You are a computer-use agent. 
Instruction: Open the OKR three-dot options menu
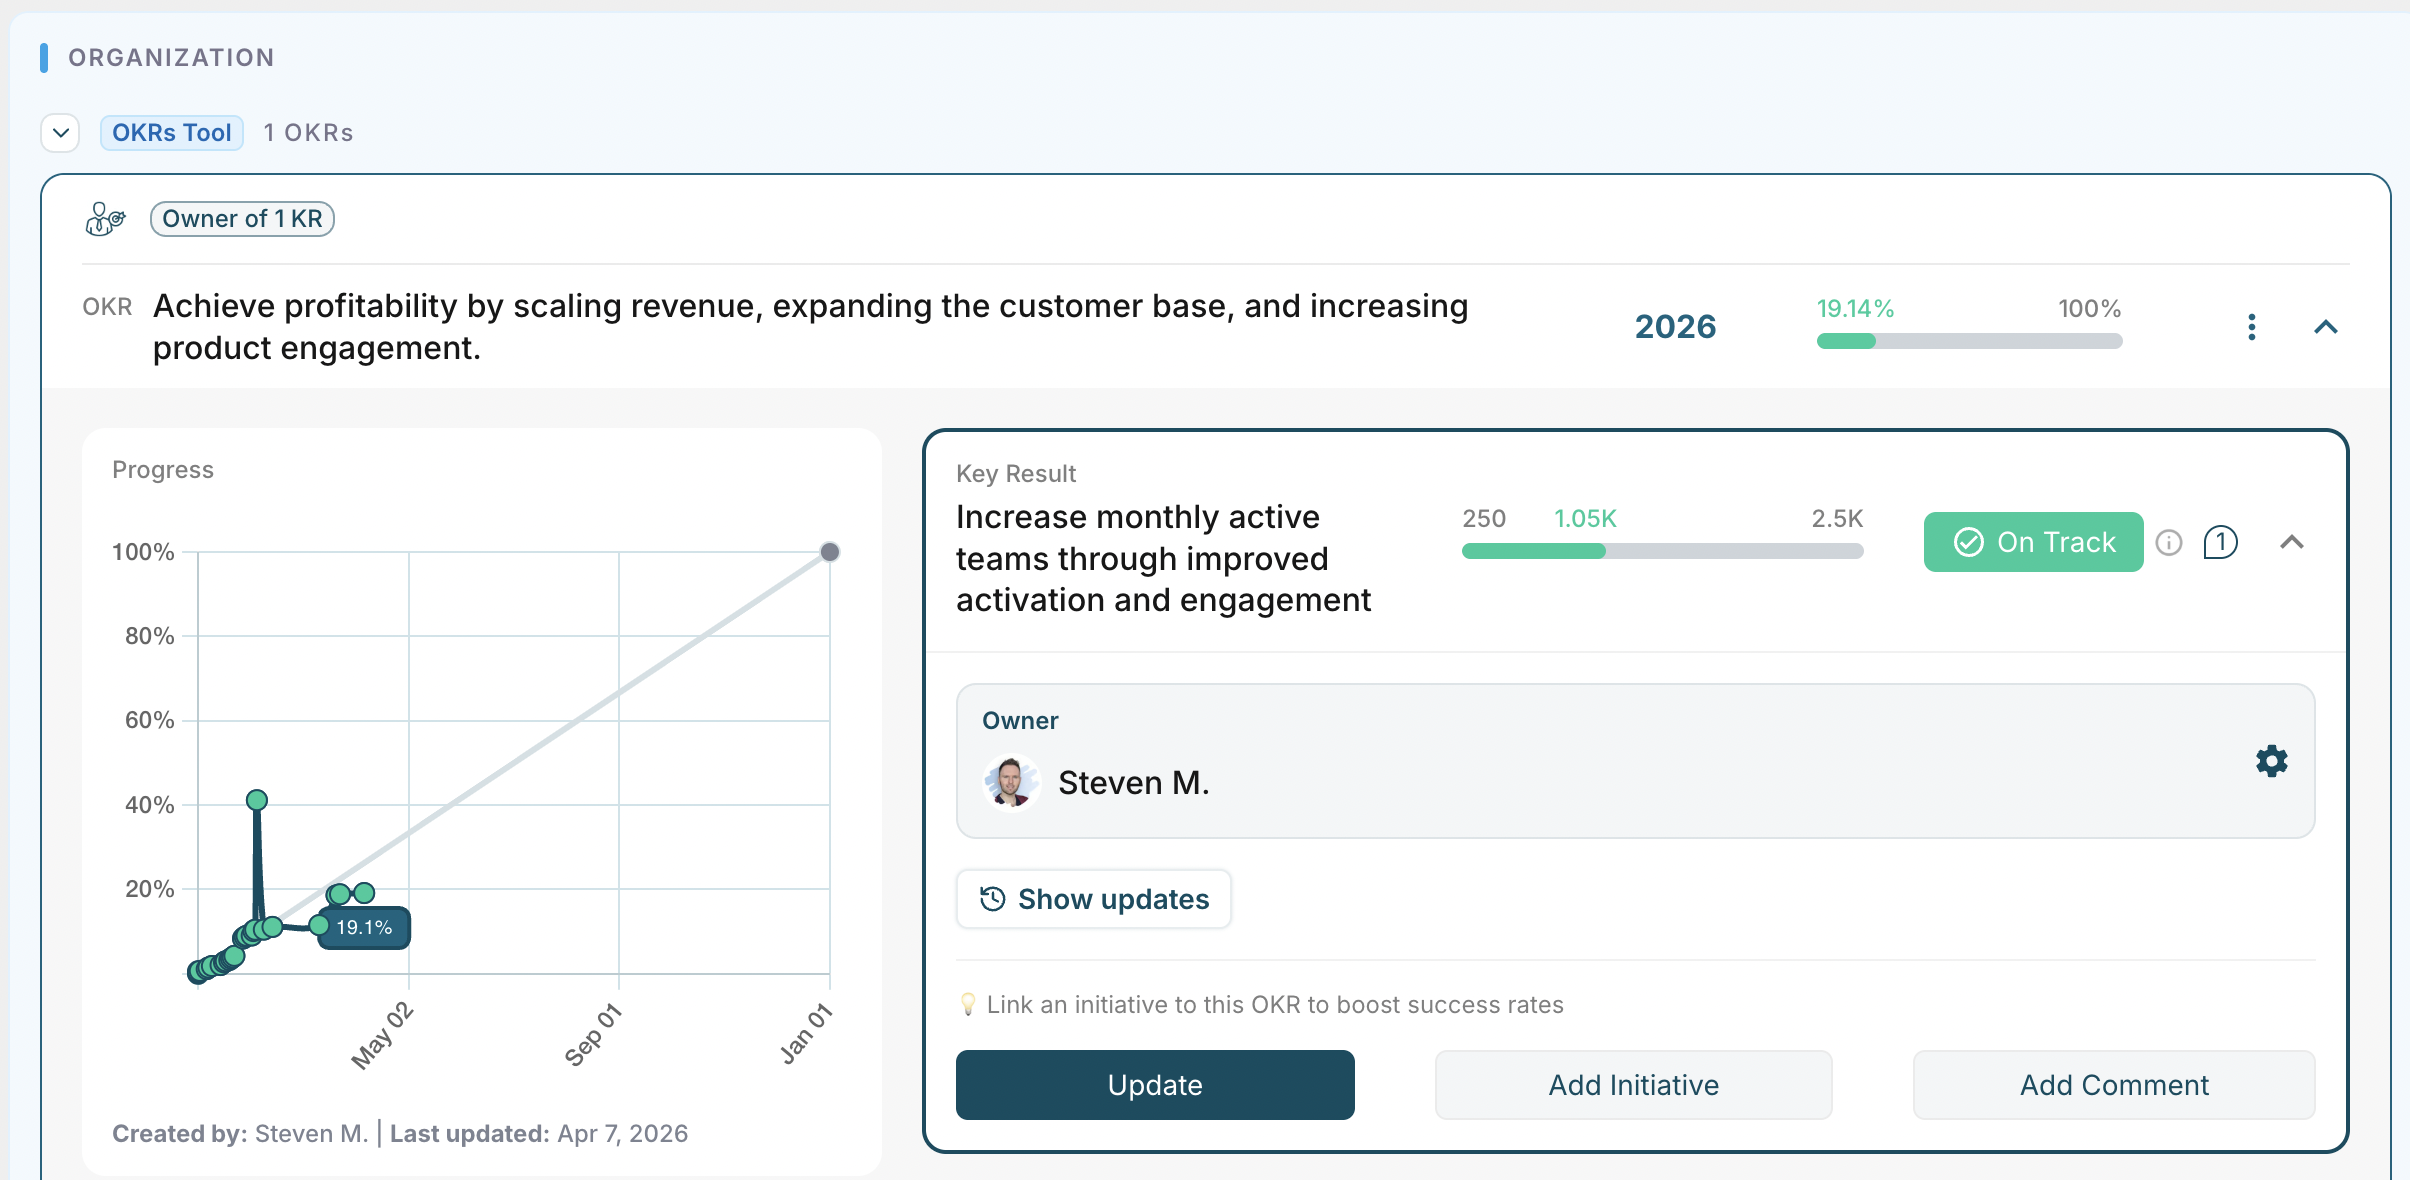click(2251, 327)
